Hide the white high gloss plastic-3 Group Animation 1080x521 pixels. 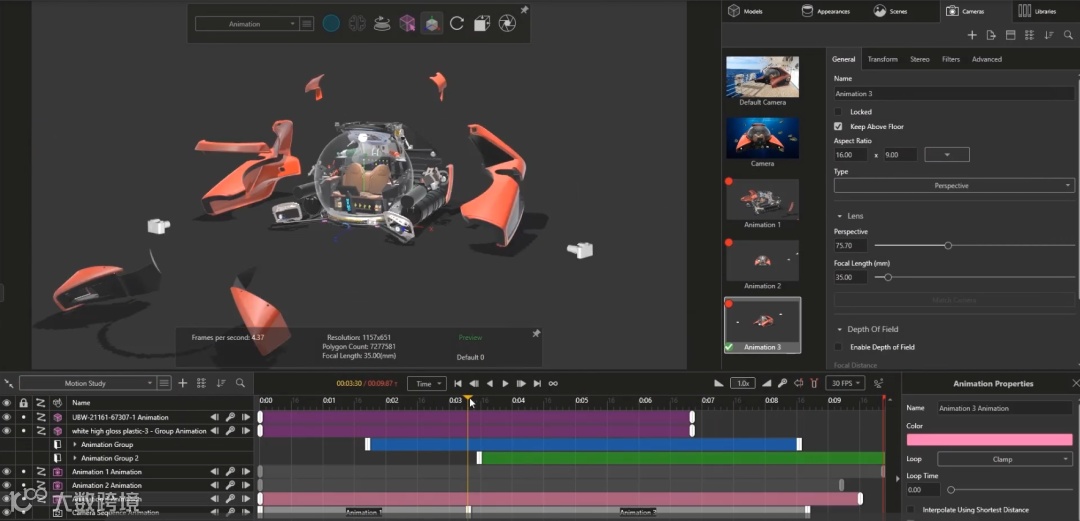7,431
